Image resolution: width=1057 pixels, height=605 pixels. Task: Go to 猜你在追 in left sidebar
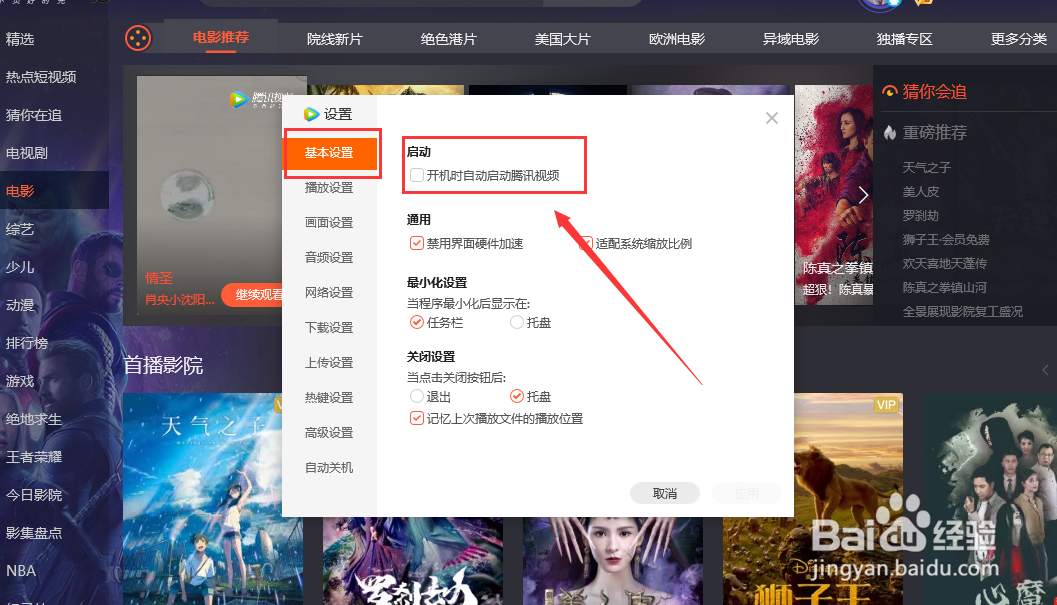click(34, 115)
